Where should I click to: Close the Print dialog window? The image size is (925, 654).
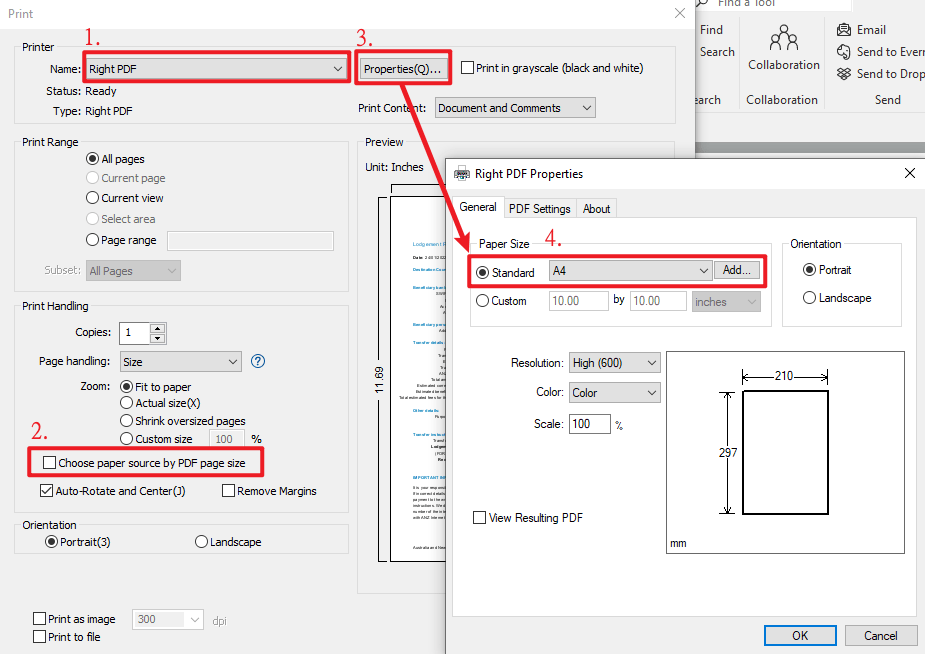tap(680, 13)
